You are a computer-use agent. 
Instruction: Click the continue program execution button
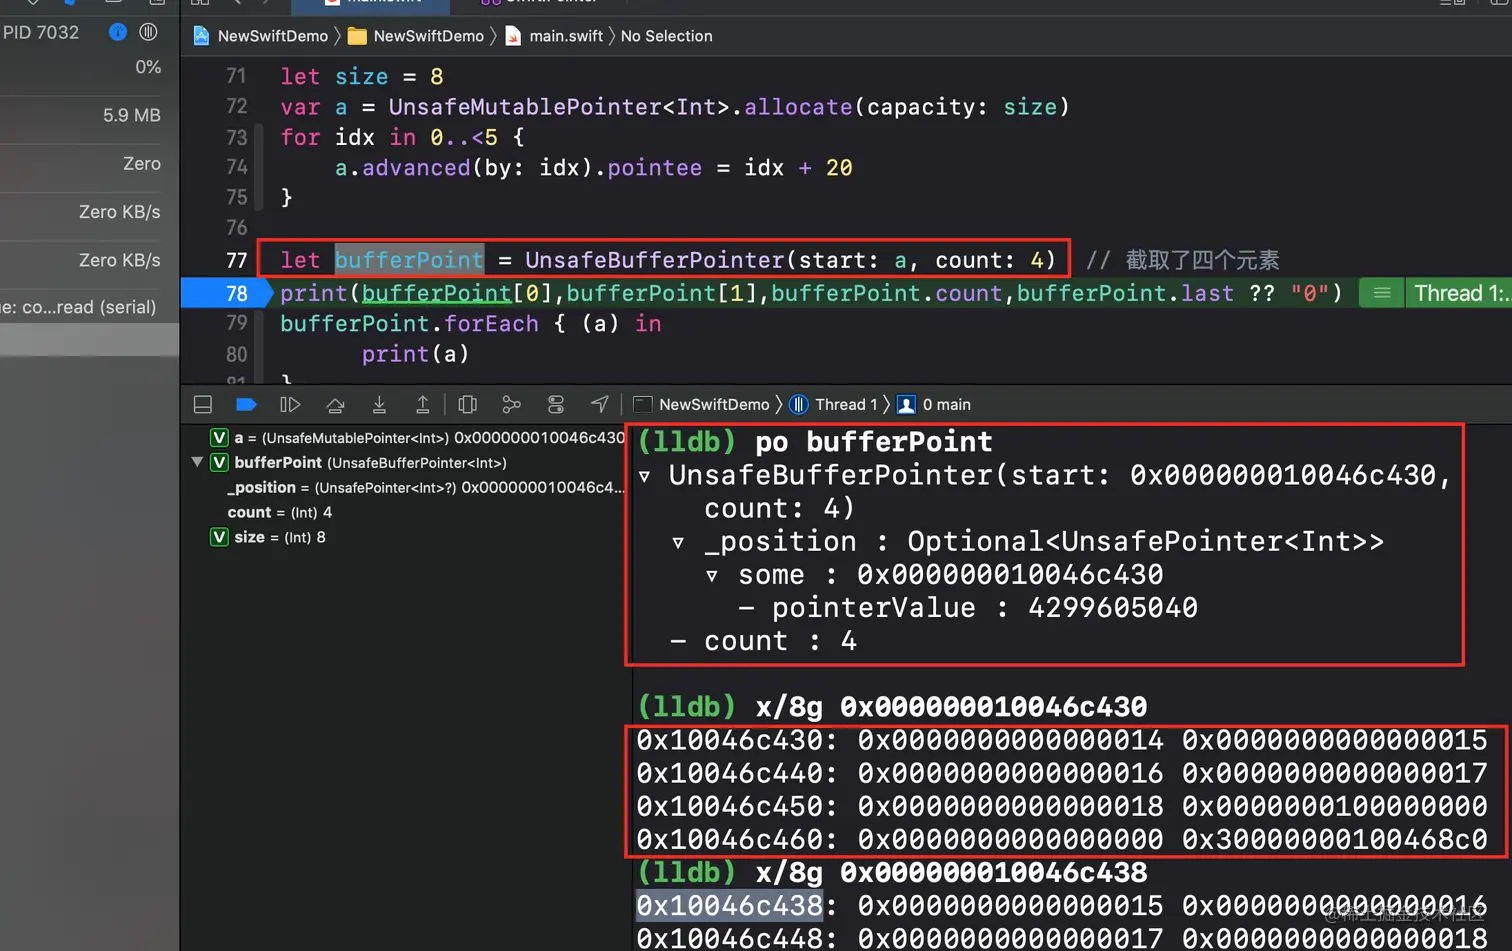290,405
